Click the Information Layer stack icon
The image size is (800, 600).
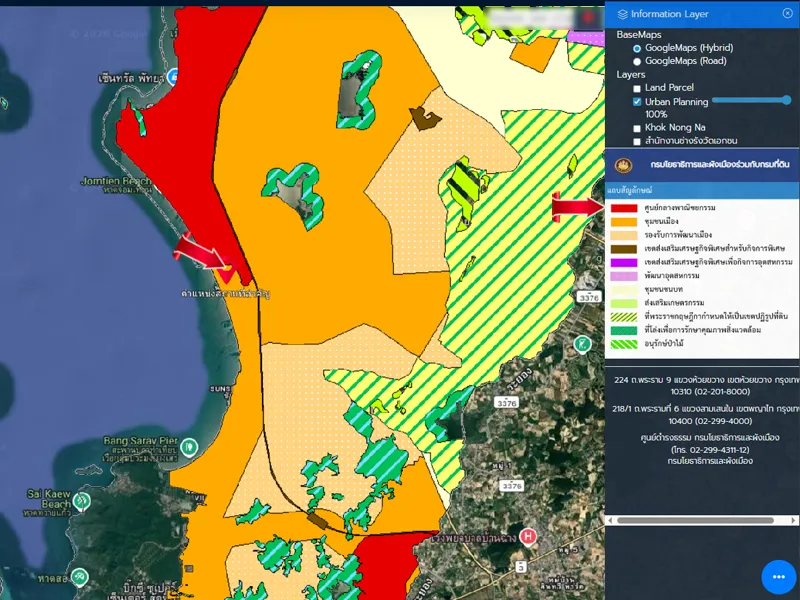click(x=623, y=14)
